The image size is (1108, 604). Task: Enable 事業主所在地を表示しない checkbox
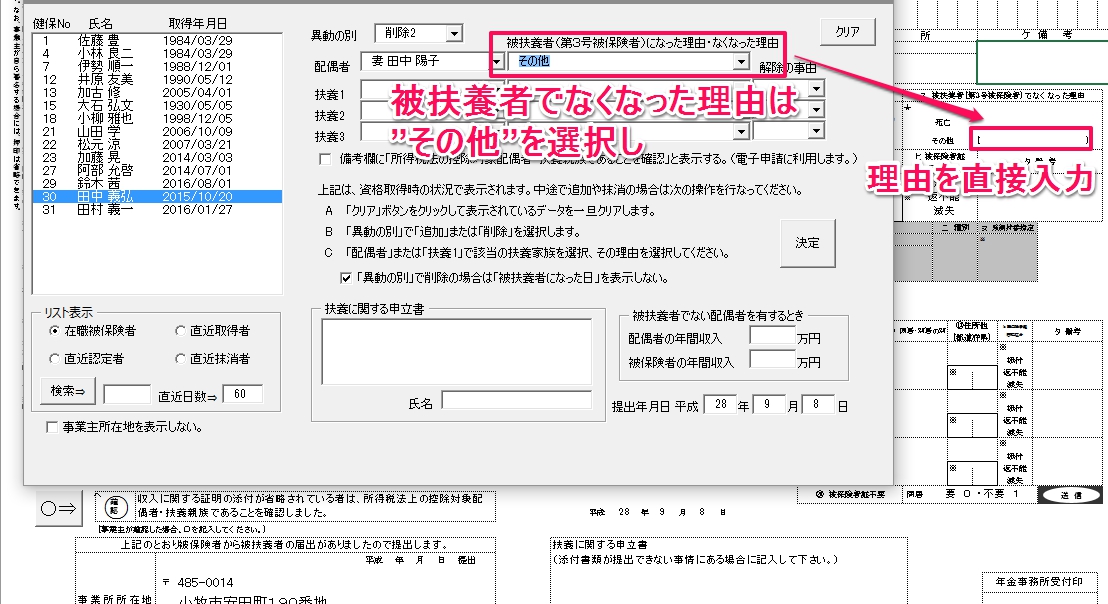[x=52, y=427]
